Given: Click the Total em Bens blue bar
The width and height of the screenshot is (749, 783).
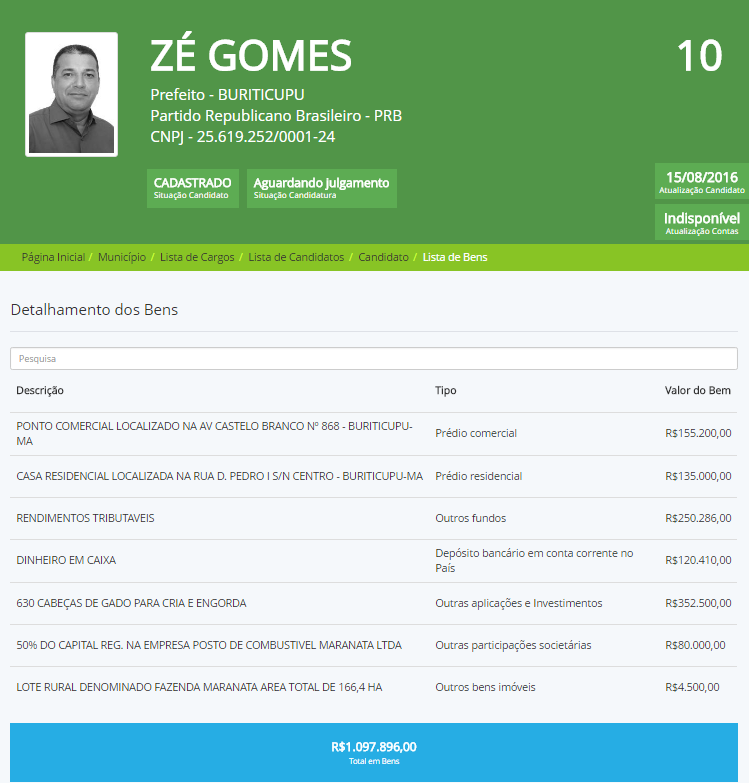Looking at the screenshot, I should pos(374,752).
